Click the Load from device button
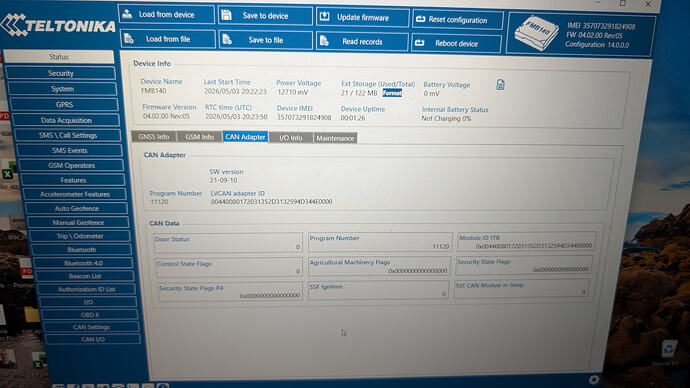This screenshot has width=690, height=388. 166,15
